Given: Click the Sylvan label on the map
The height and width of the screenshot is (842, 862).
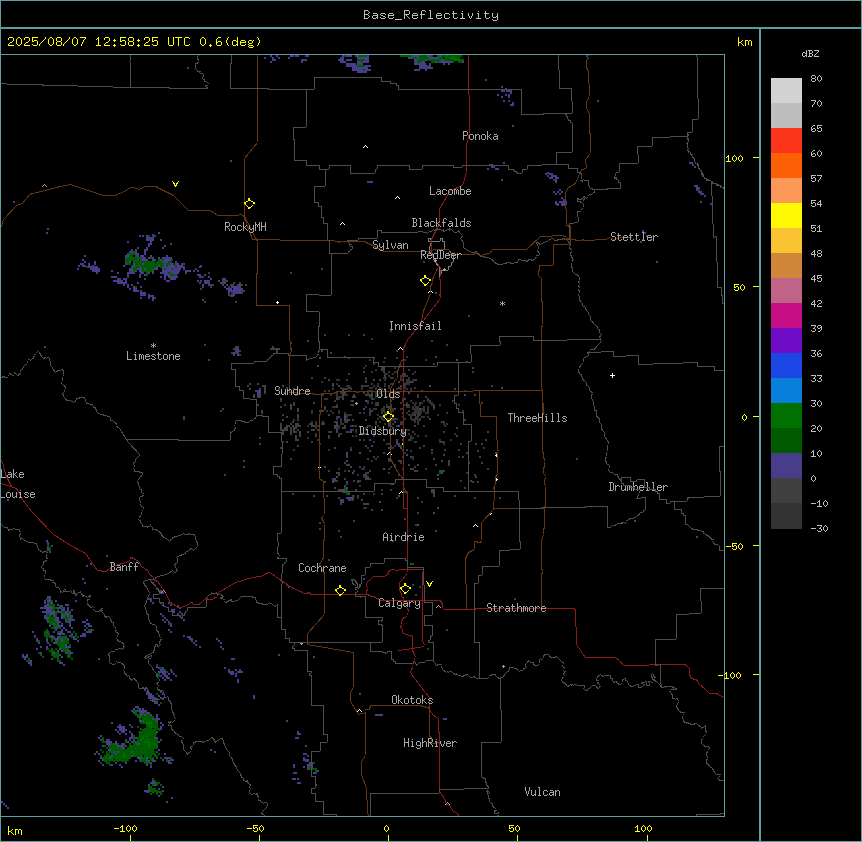Looking at the screenshot, I should (x=390, y=245).
